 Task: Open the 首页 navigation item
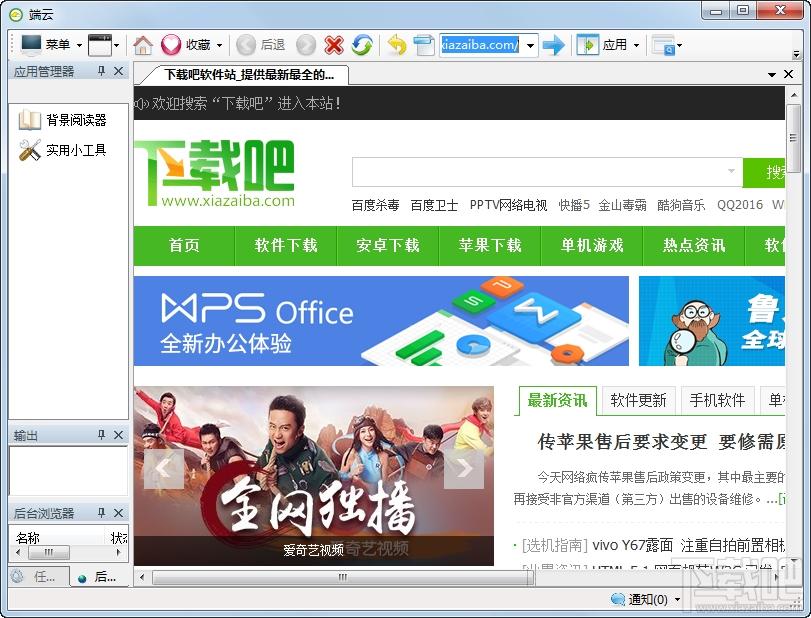[x=184, y=245]
